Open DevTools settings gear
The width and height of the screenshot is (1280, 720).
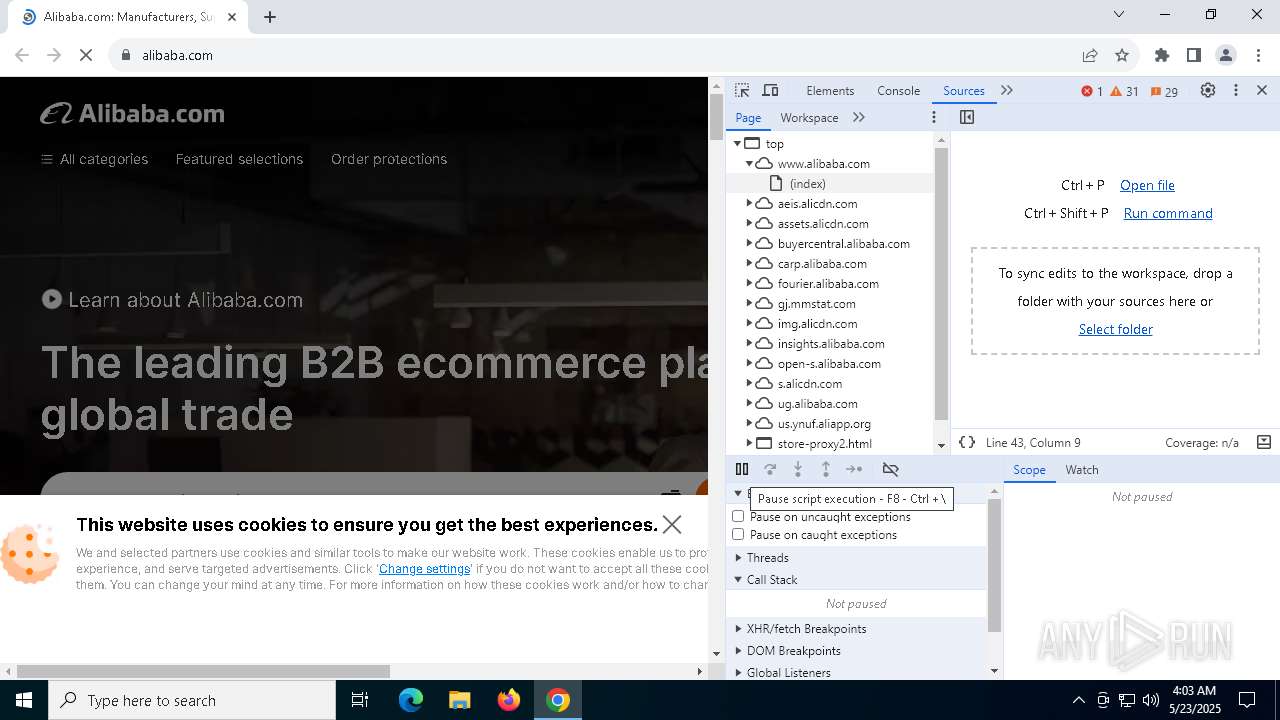(x=1208, y=90)
